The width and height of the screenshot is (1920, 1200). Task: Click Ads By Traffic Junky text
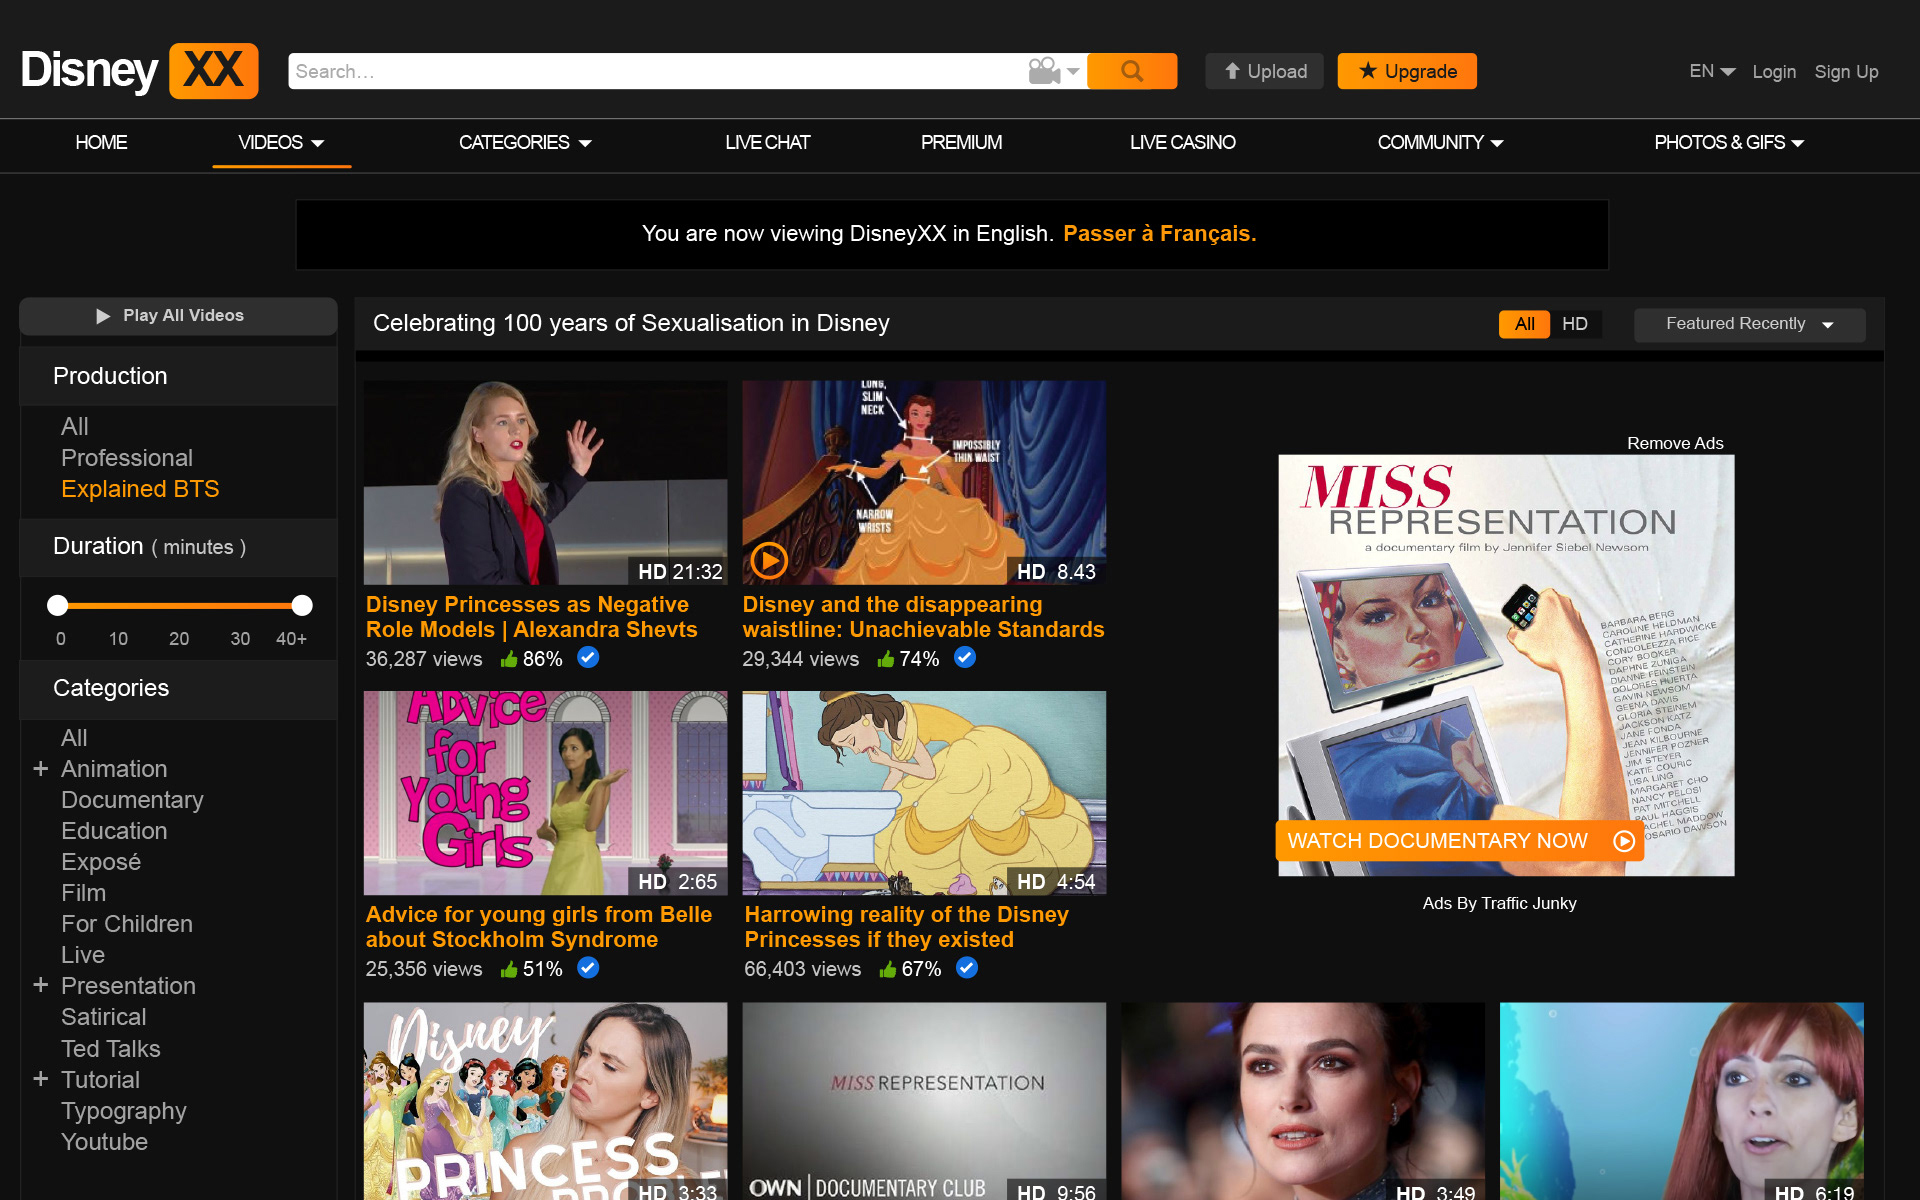1499,903
